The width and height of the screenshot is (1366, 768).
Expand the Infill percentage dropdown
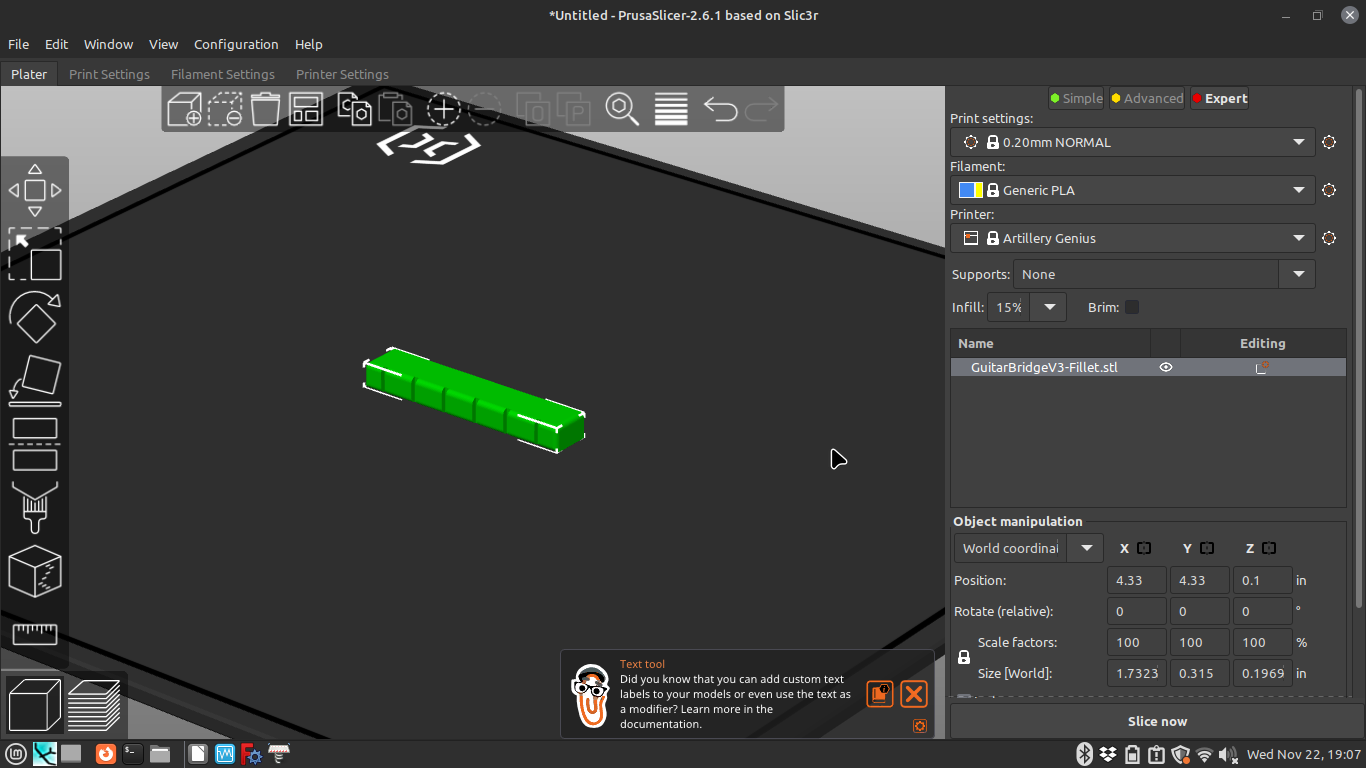click(x=1048, y=307)
